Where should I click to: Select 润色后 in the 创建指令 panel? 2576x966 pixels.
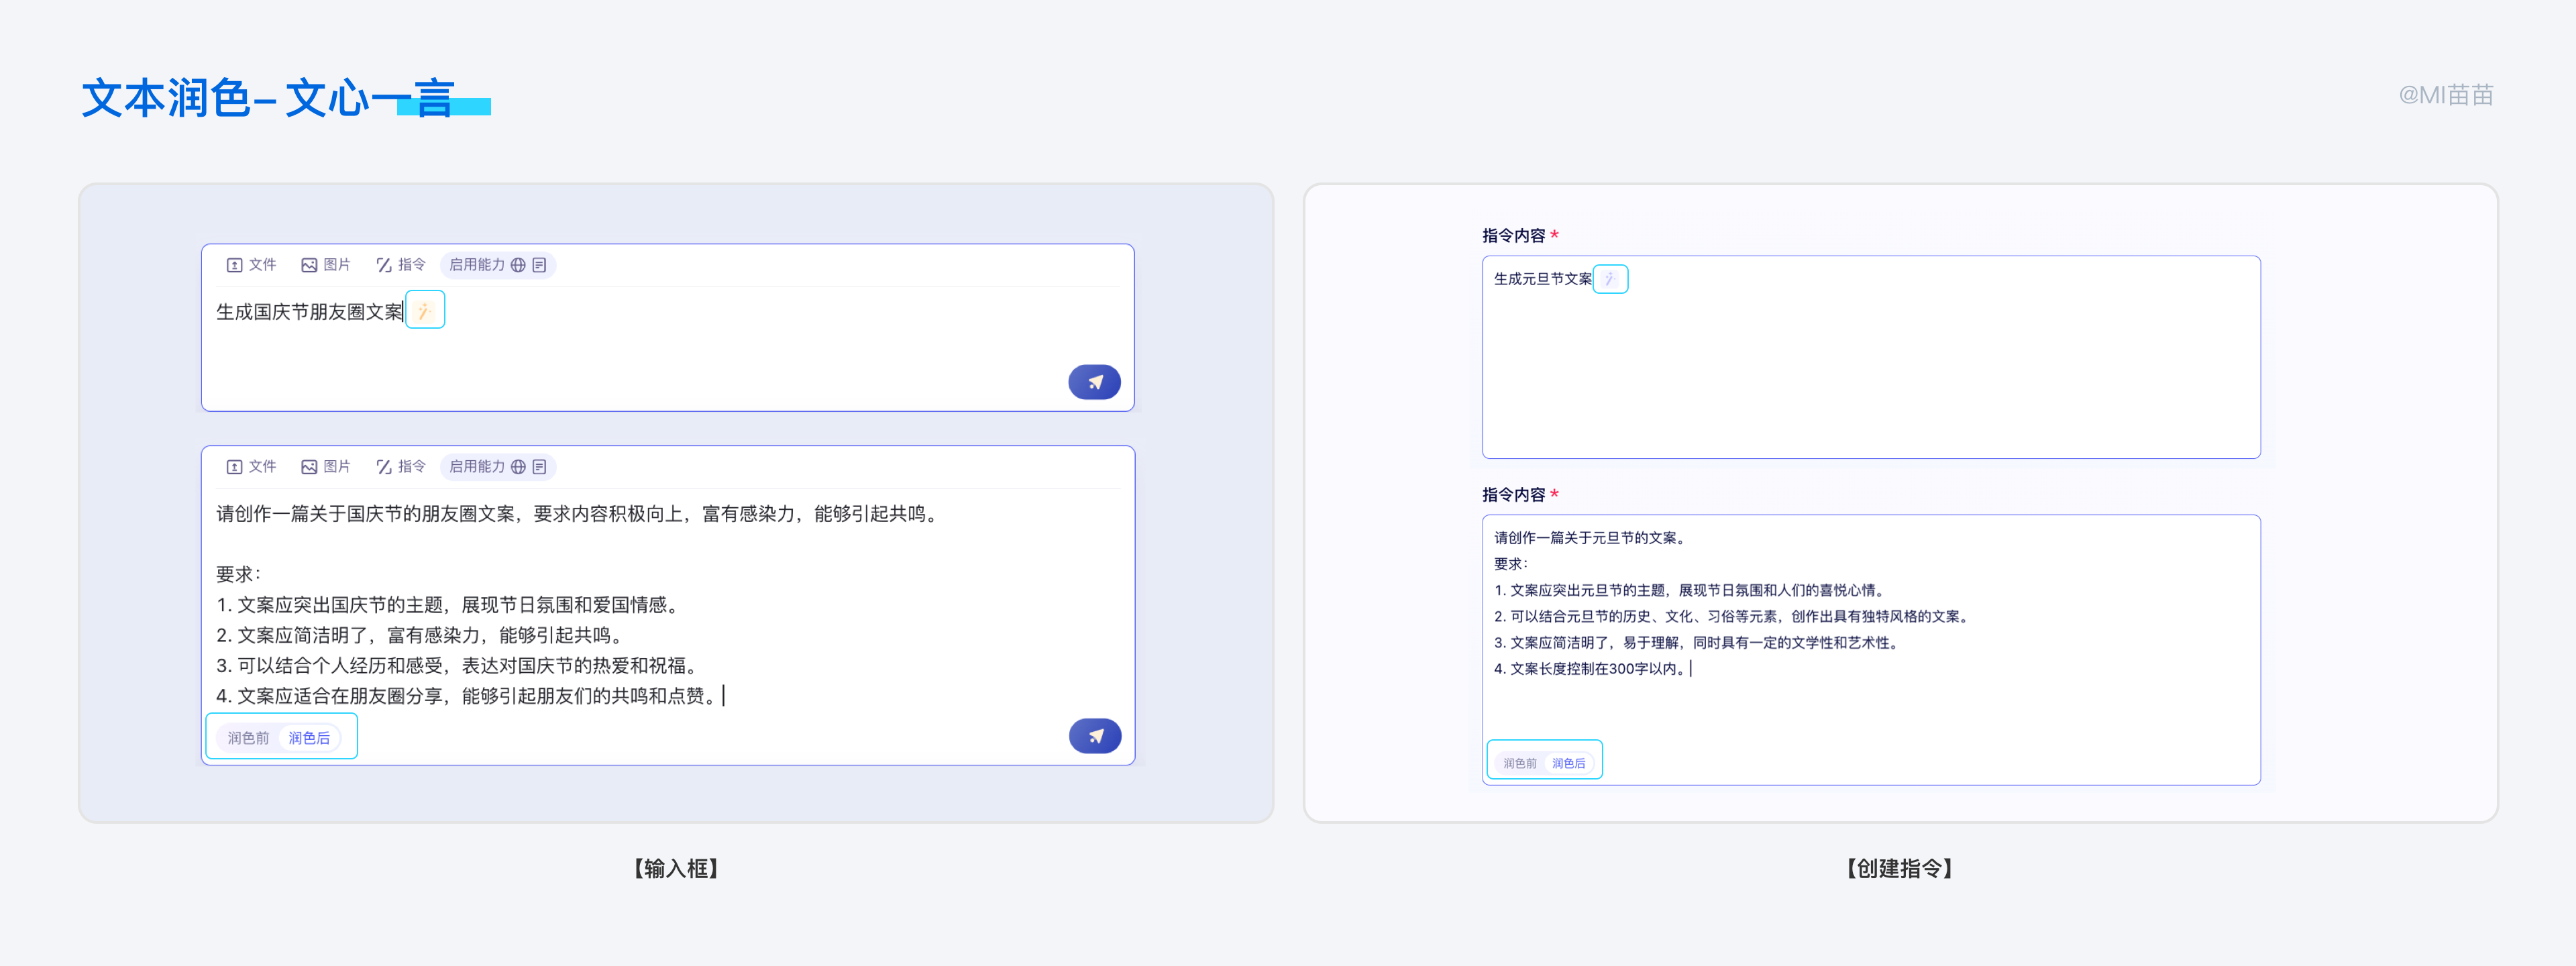(1568, 763)
